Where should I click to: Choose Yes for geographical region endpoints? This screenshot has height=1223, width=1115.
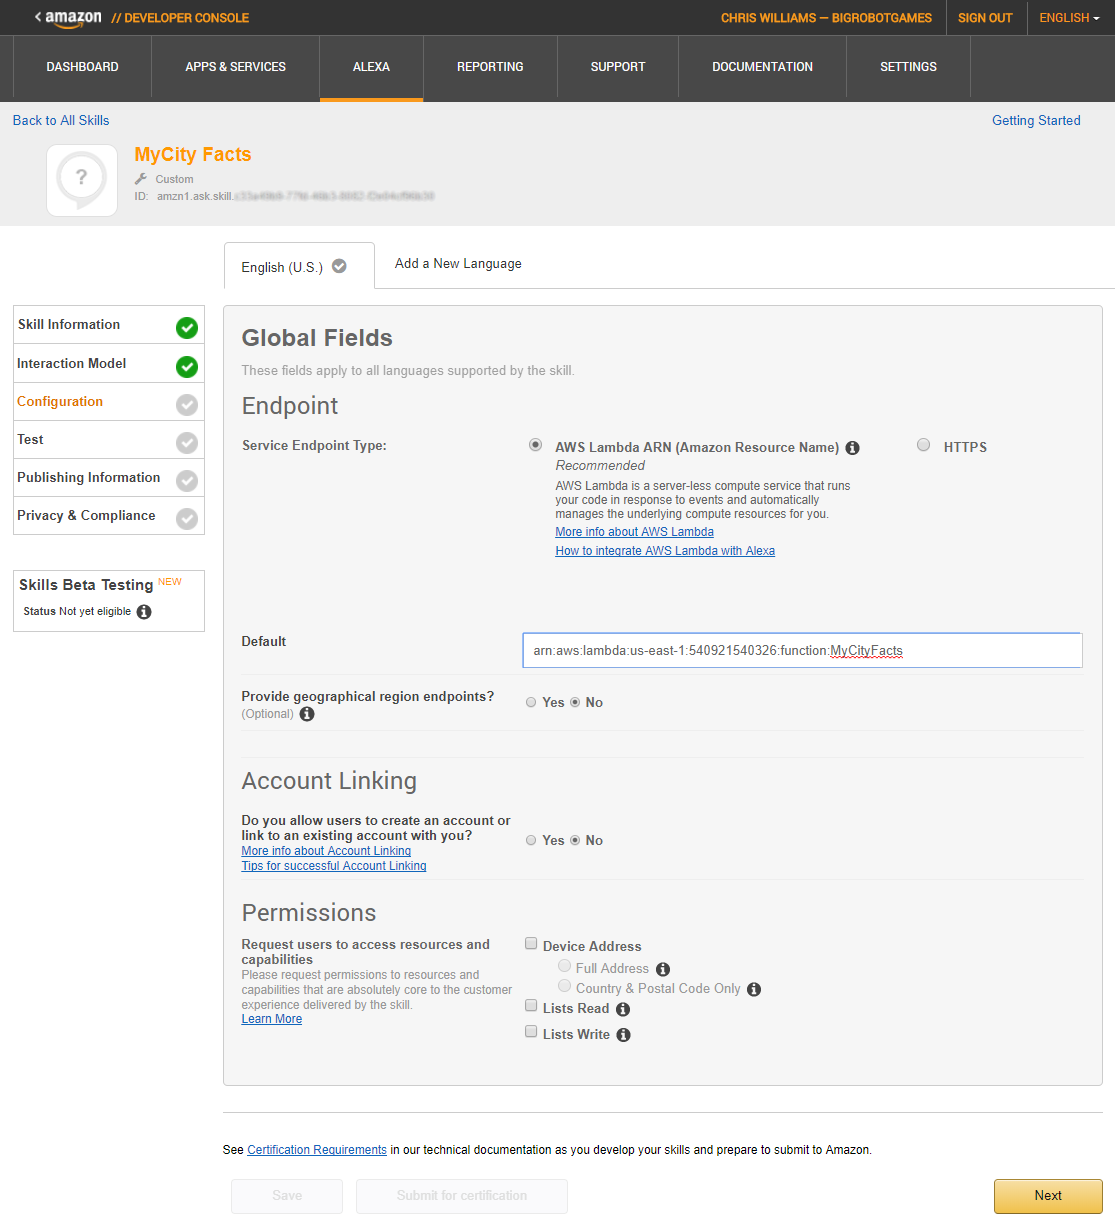(531, 702)
